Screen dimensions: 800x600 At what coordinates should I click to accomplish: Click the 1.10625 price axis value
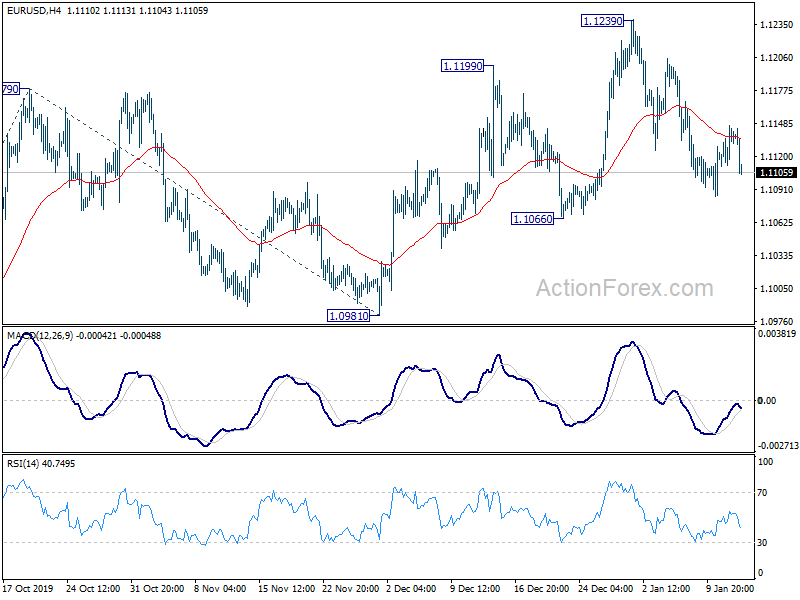[777, 222]
